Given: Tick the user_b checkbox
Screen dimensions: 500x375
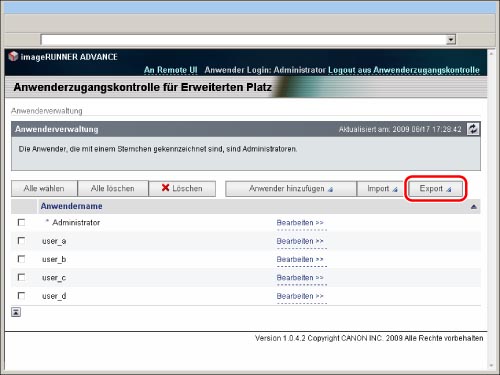Looking at the screenshot, I should point(21,259).
